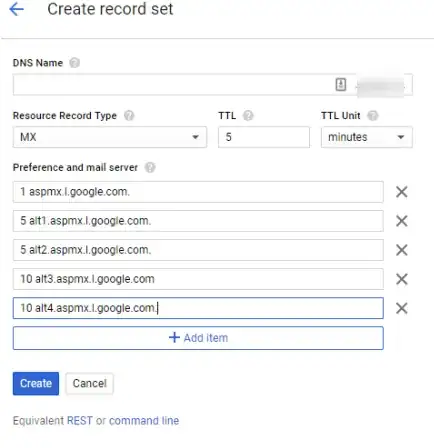Focus the TTL value field

pyautogui.click(x=264, y=137)
